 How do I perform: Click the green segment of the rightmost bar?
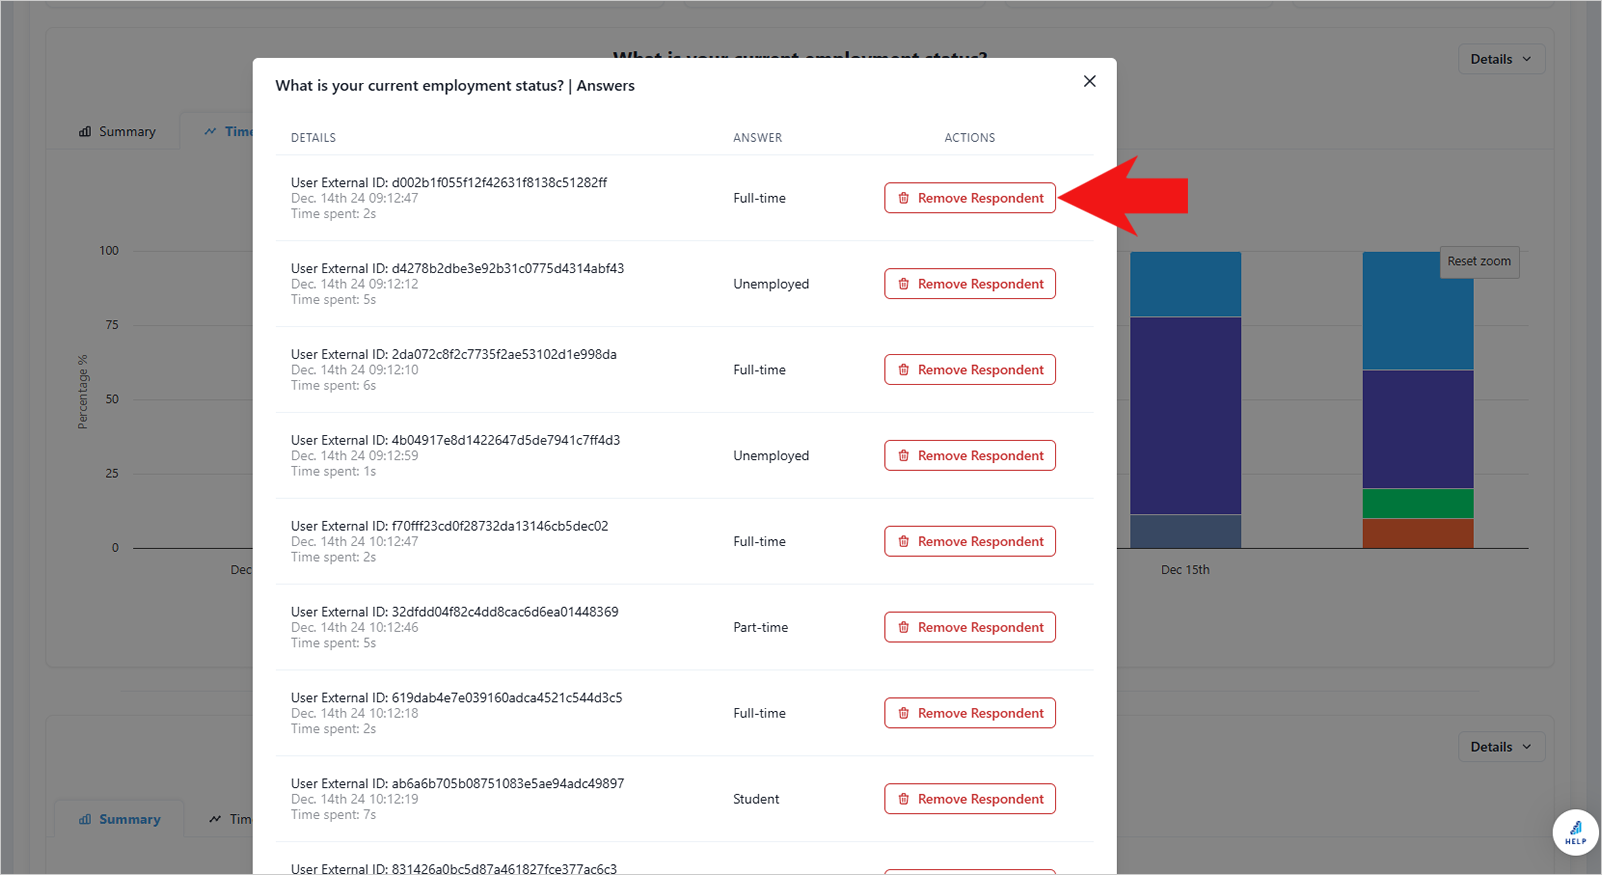1418,503
